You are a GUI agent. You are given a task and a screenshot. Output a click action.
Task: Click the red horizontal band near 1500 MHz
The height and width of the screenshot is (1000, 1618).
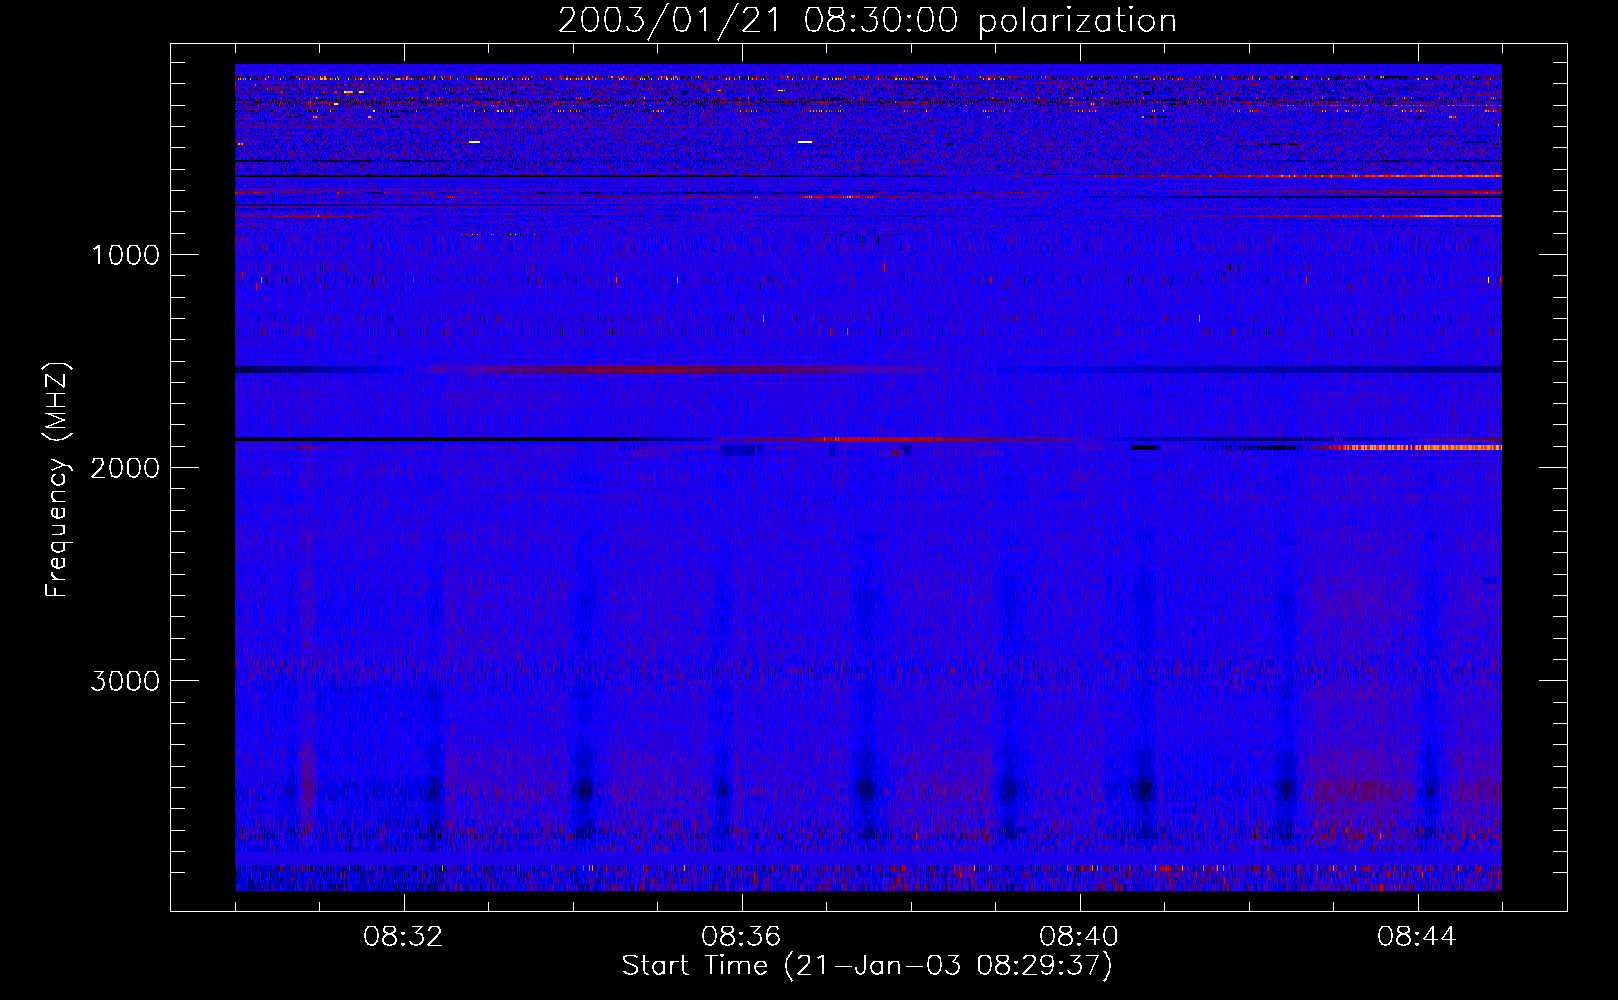pos(680,370)
